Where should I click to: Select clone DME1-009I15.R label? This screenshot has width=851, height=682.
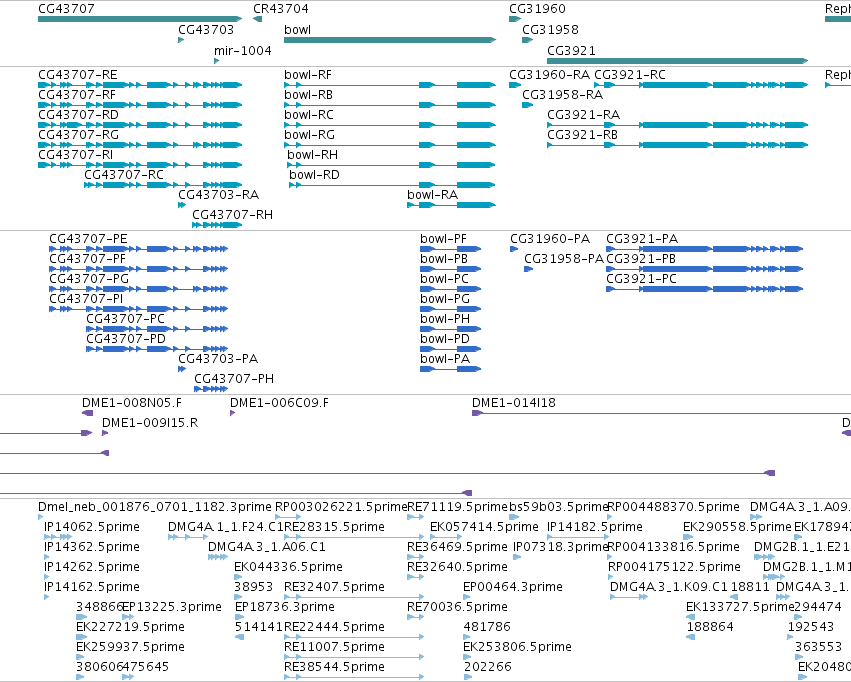point(150,423)
